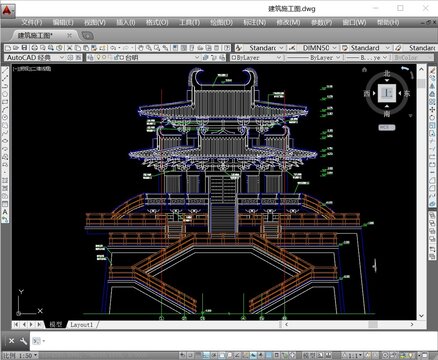
Task: Open the Undo history dropdown arrow
Action: (119, 48)
